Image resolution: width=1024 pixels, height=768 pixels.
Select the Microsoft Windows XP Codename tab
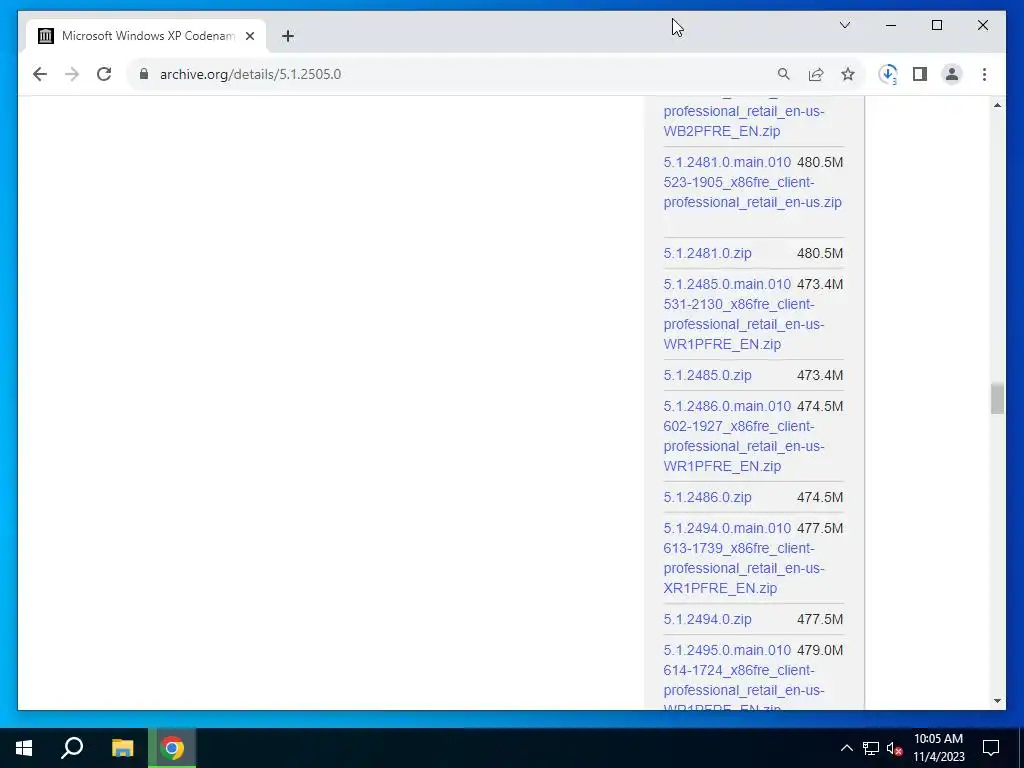(146, 36)
